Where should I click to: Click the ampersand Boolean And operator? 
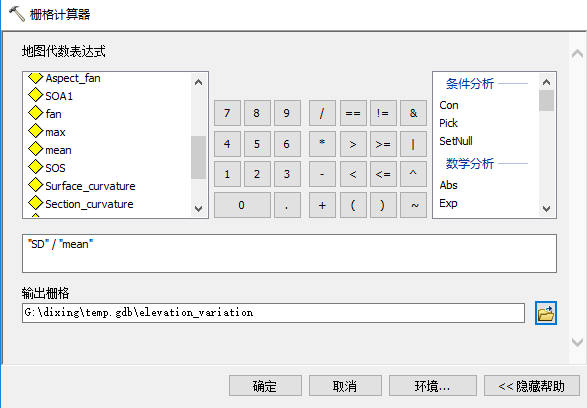413,113
